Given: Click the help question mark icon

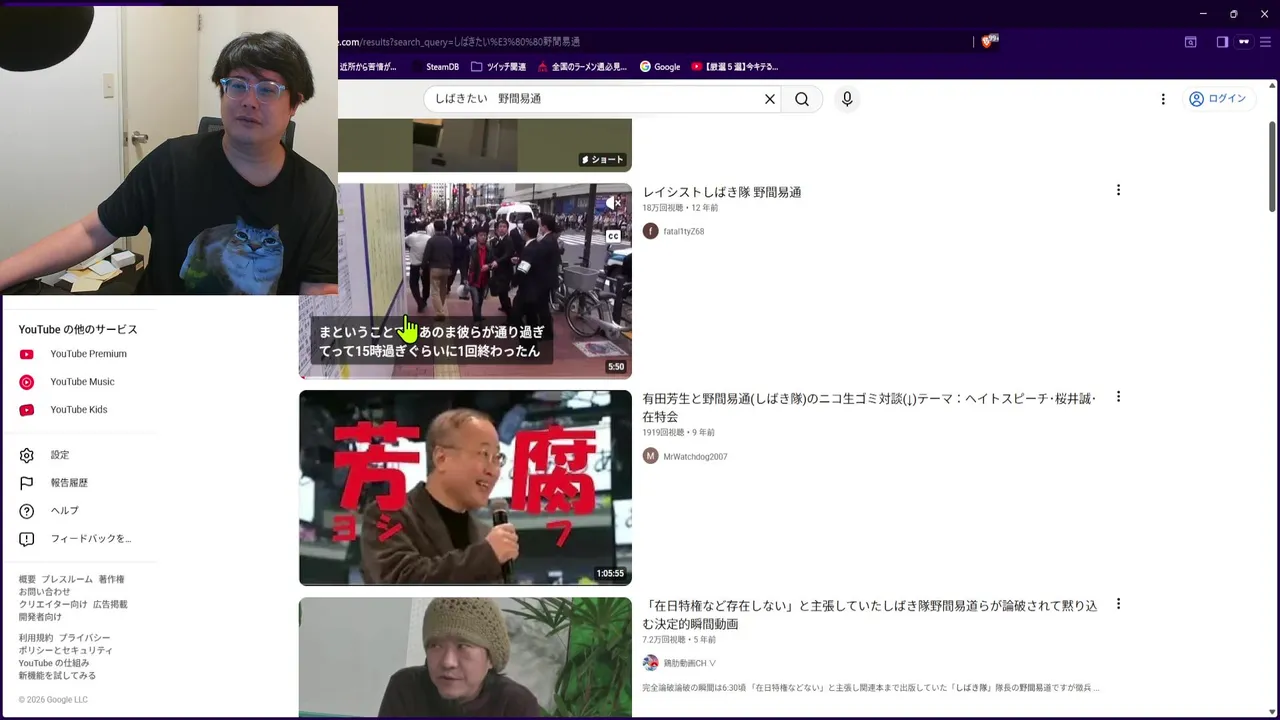Looking at the screenshot, I should pyautogui.click(x=27, y=511).
